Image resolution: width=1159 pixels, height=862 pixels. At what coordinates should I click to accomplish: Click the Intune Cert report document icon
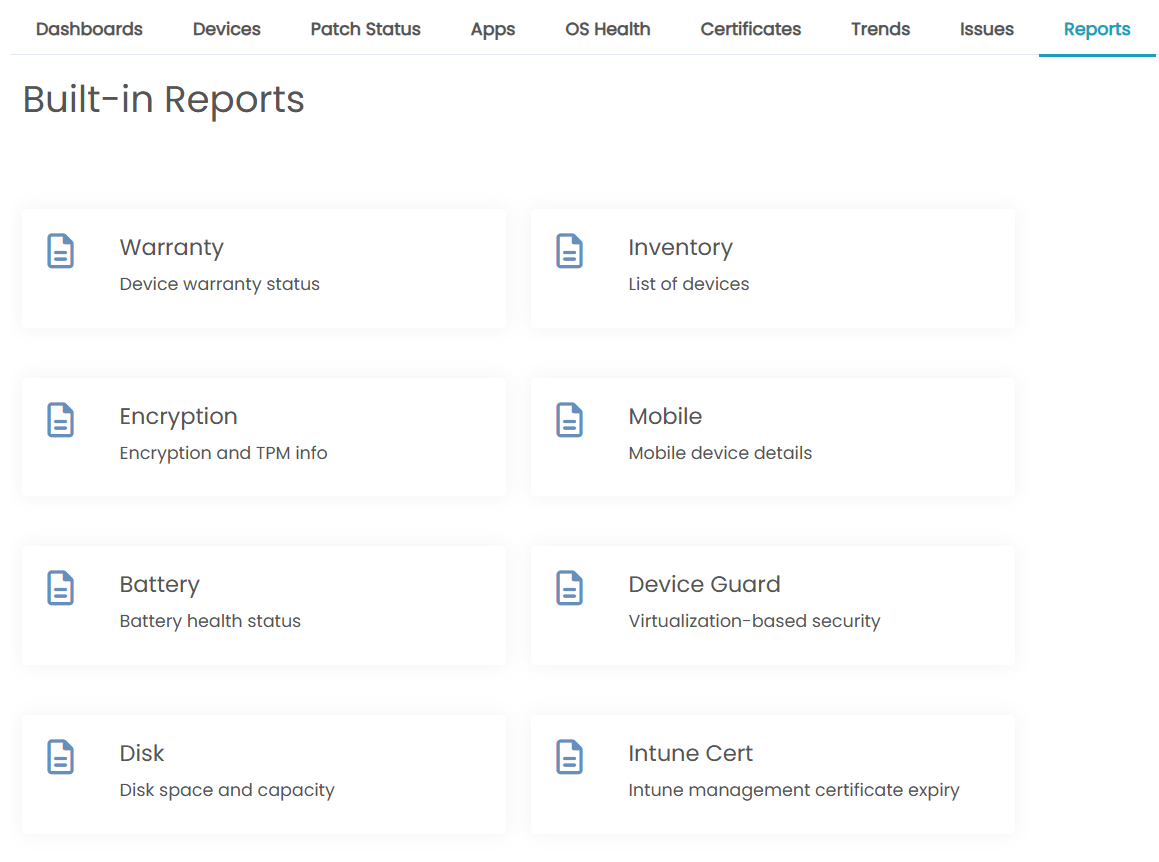pos(569,757)
